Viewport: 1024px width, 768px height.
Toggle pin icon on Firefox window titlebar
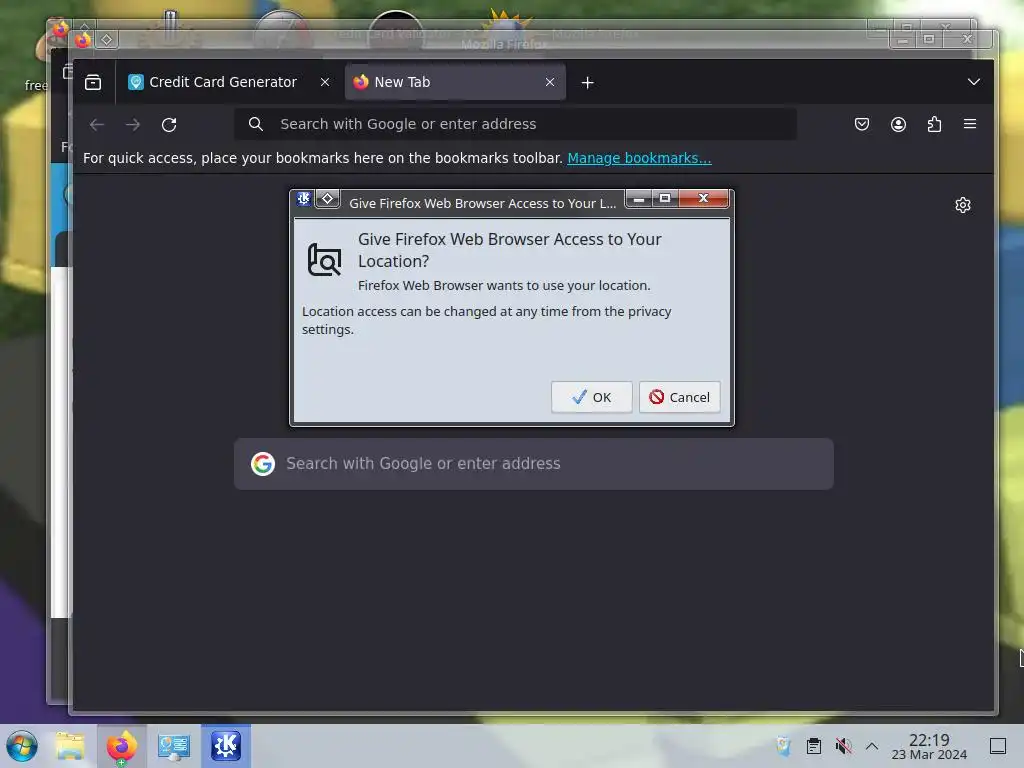[x=106, y=40]
